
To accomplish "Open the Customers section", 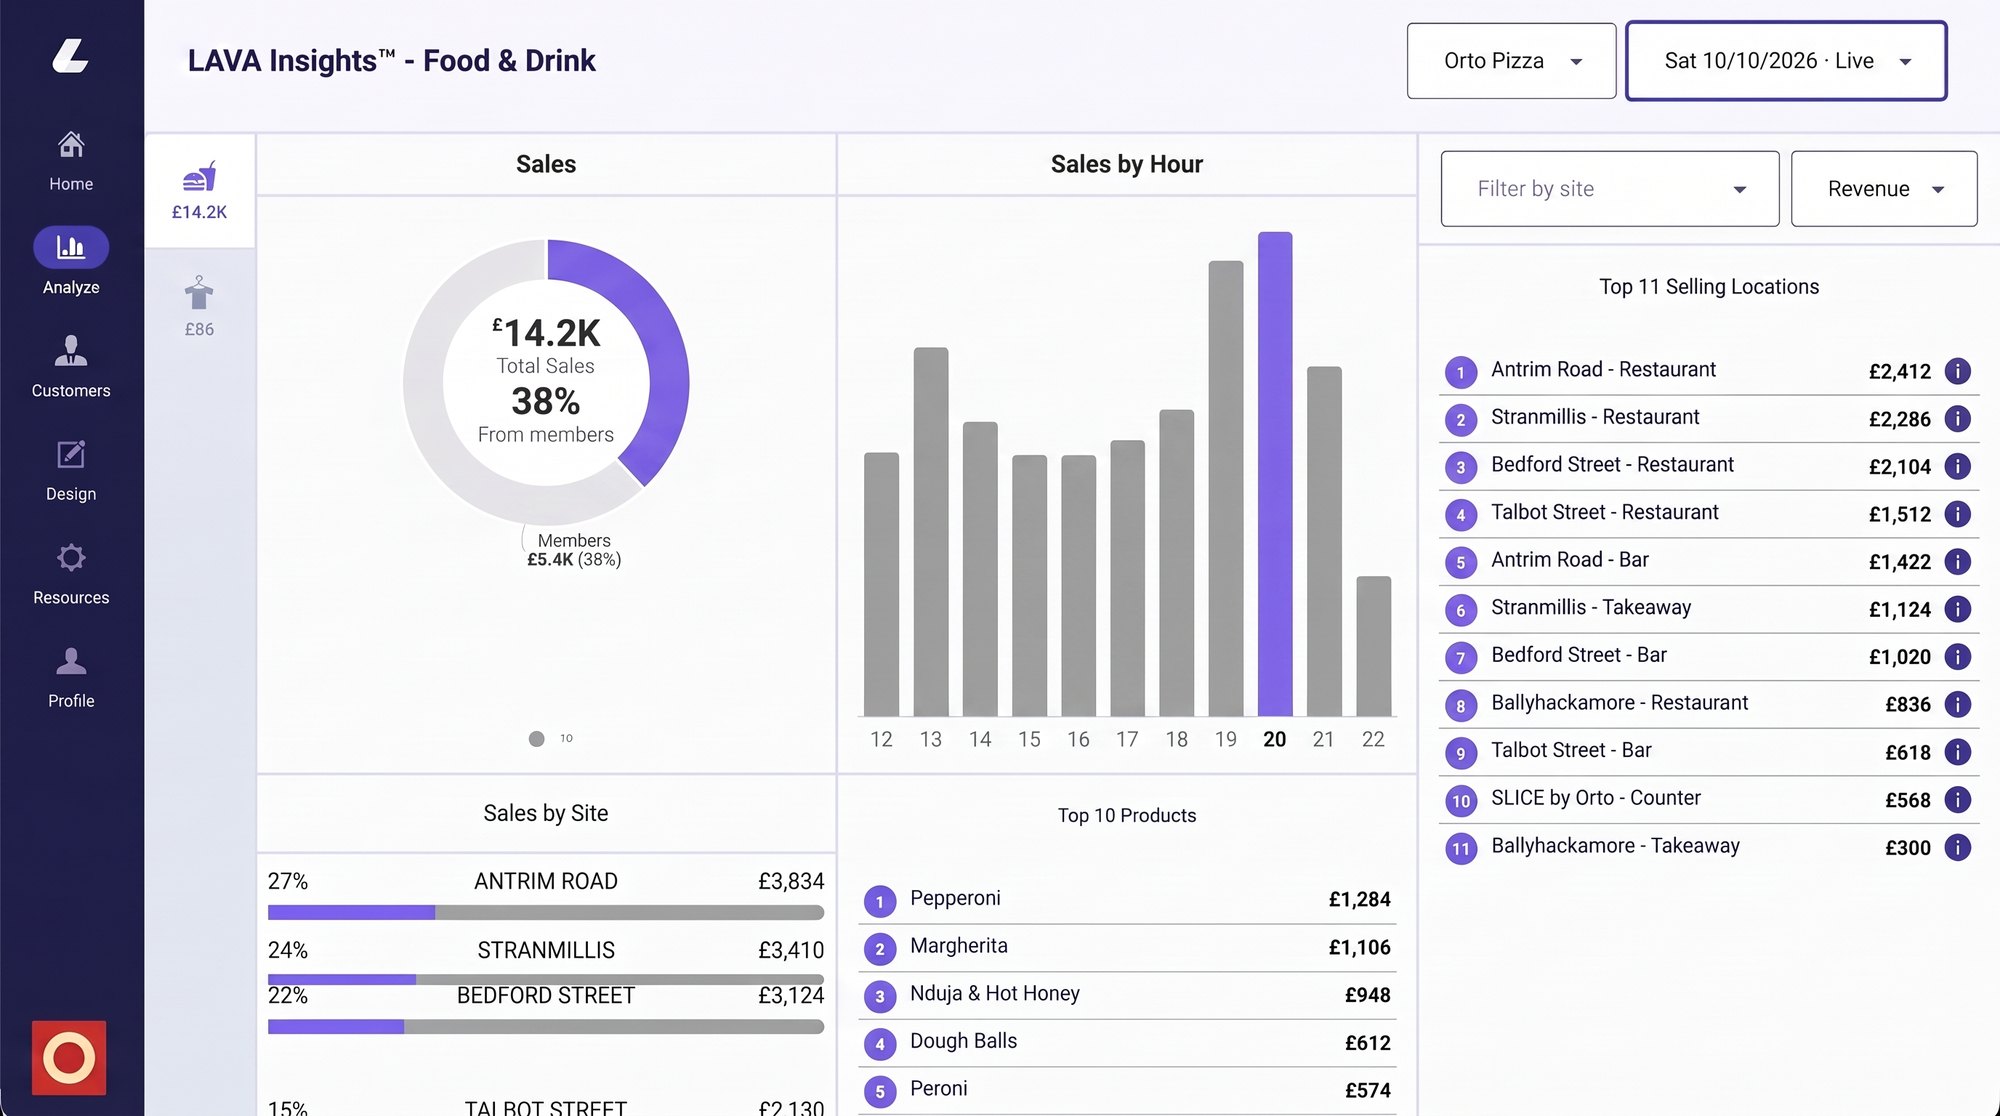I will tap(71, 366).
